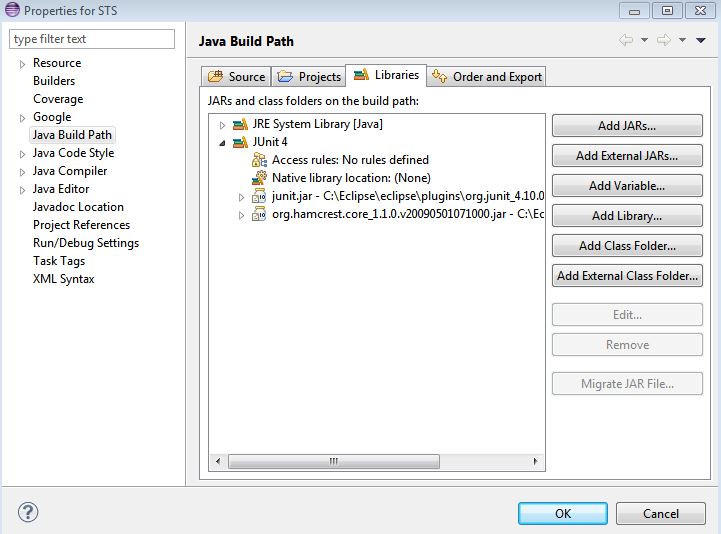This screenshot has width=721, height=534.
Task: Expand the Java Editor node
Action: [x=22, y=190]
